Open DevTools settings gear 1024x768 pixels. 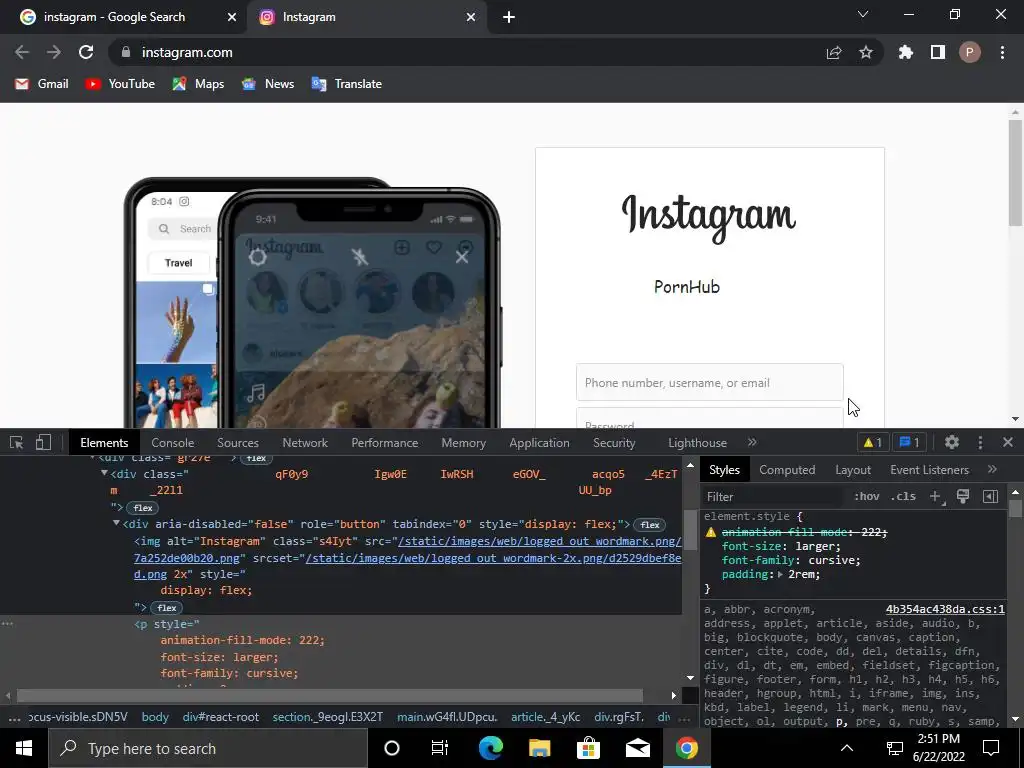tap(952, 442)
